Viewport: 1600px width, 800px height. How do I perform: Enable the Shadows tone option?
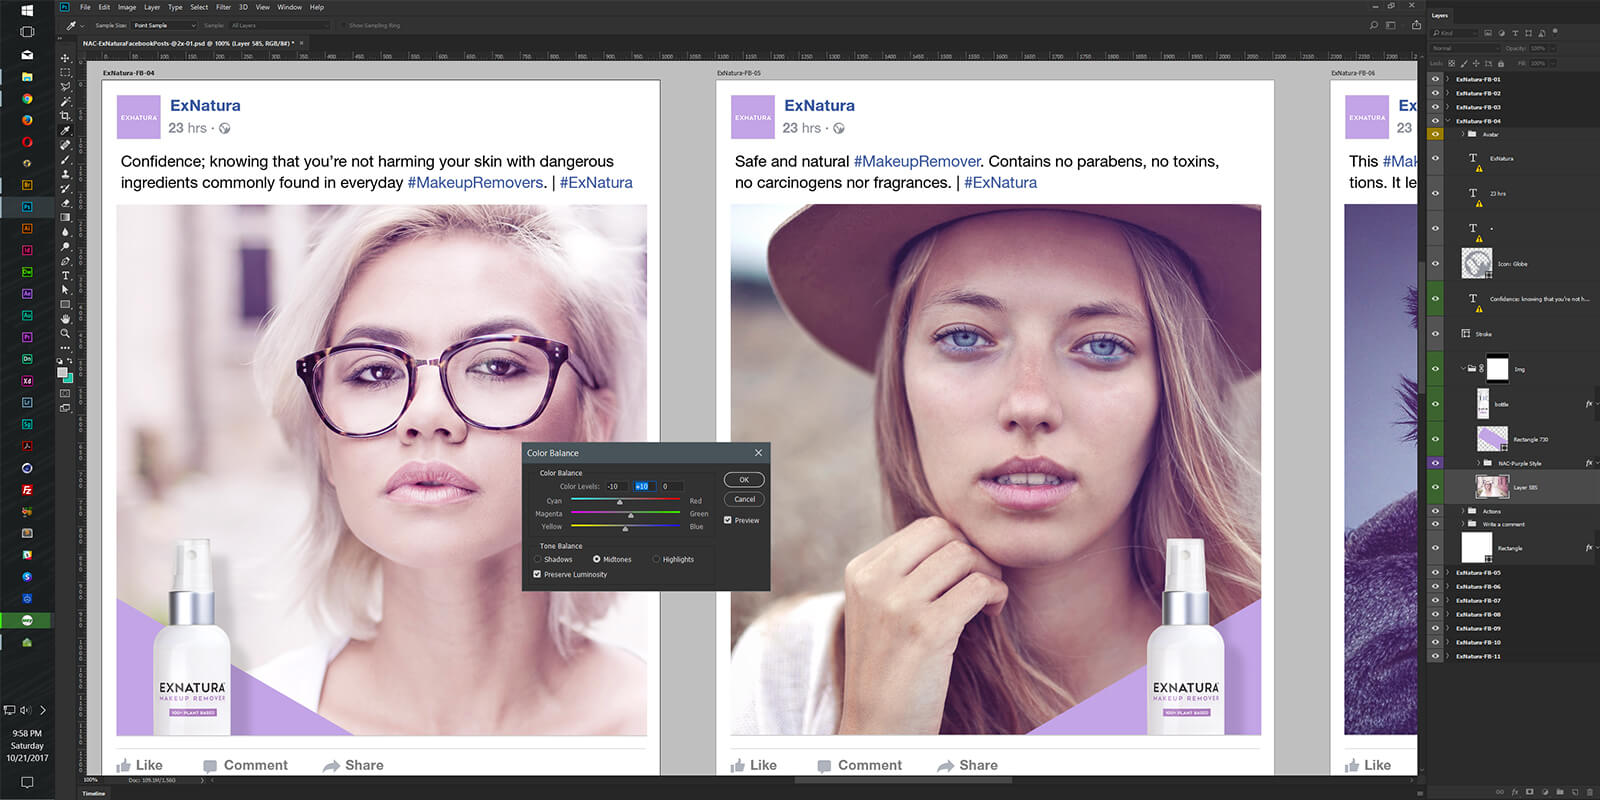538,560
